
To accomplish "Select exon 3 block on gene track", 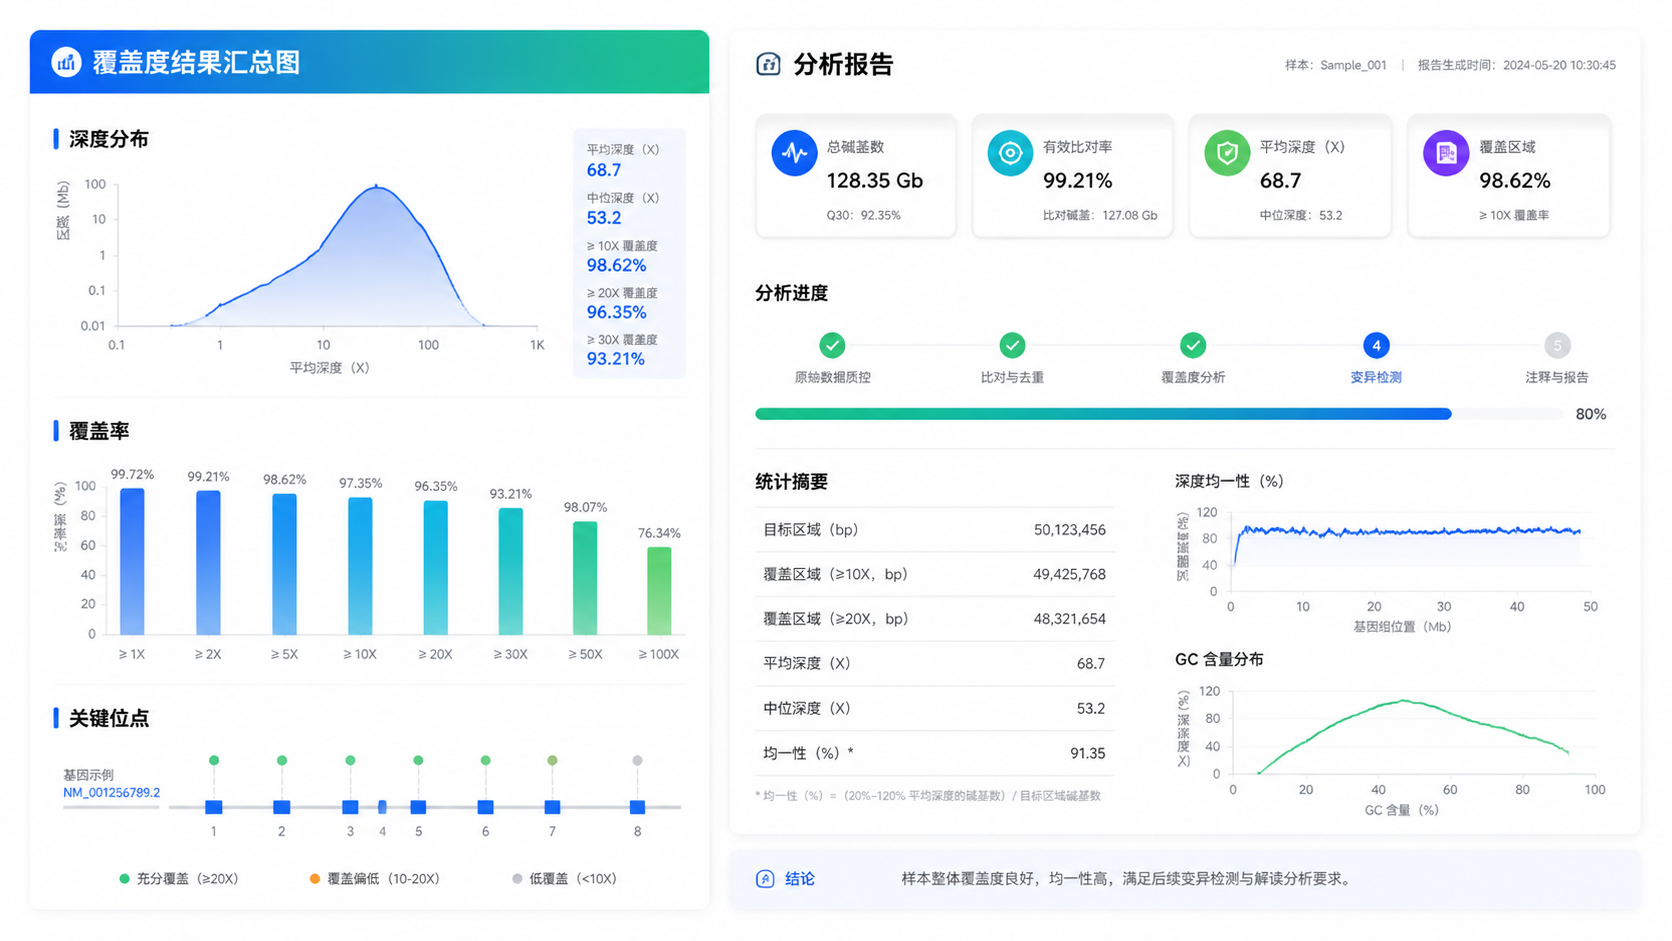I will 350,807.
